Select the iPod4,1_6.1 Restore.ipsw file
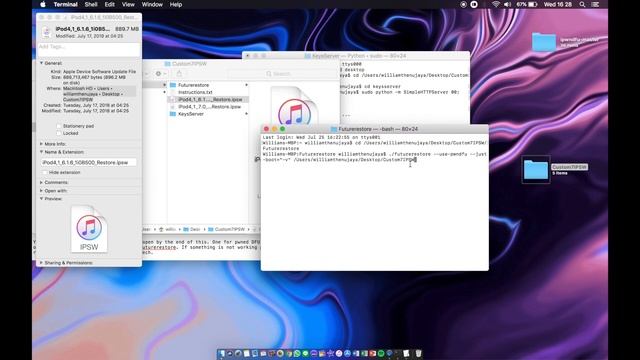Image resolution: width=640 pixels, height=360 pixels. tap(207, 99)
